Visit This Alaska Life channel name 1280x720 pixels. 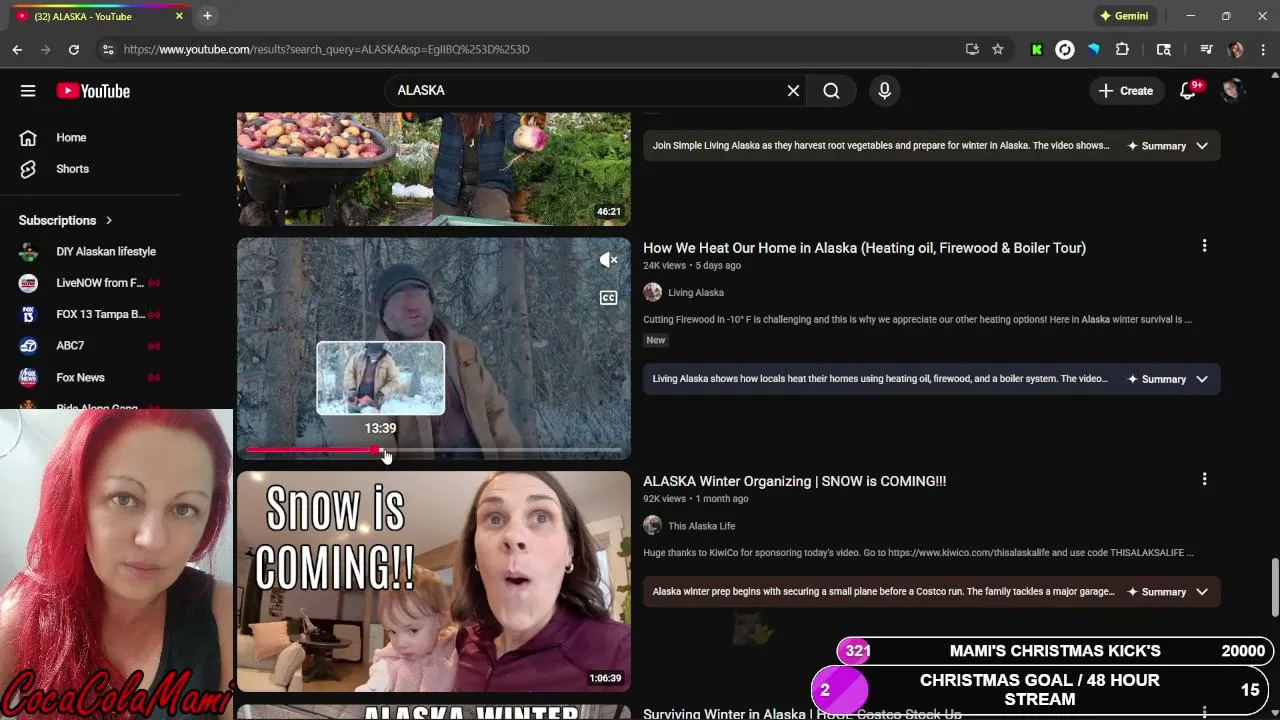[701, 526]
